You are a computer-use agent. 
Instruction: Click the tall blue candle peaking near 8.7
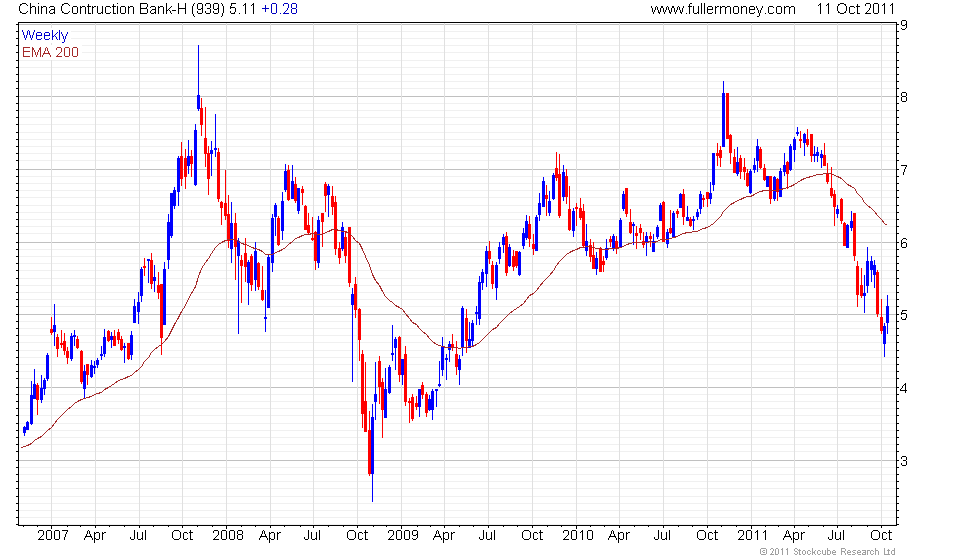coord(198,78)
